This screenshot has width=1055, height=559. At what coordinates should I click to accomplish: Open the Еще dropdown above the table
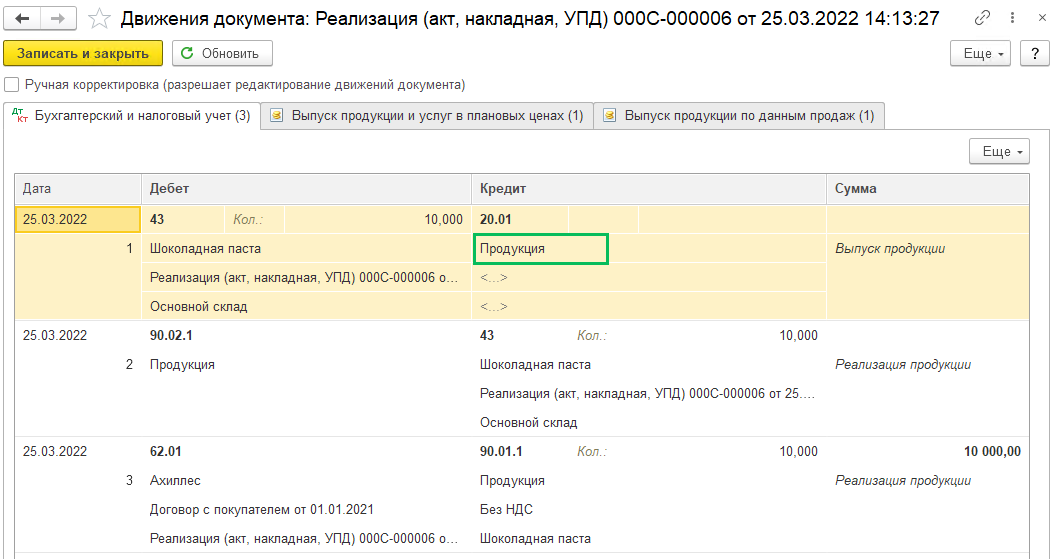(x=999, y=152)
